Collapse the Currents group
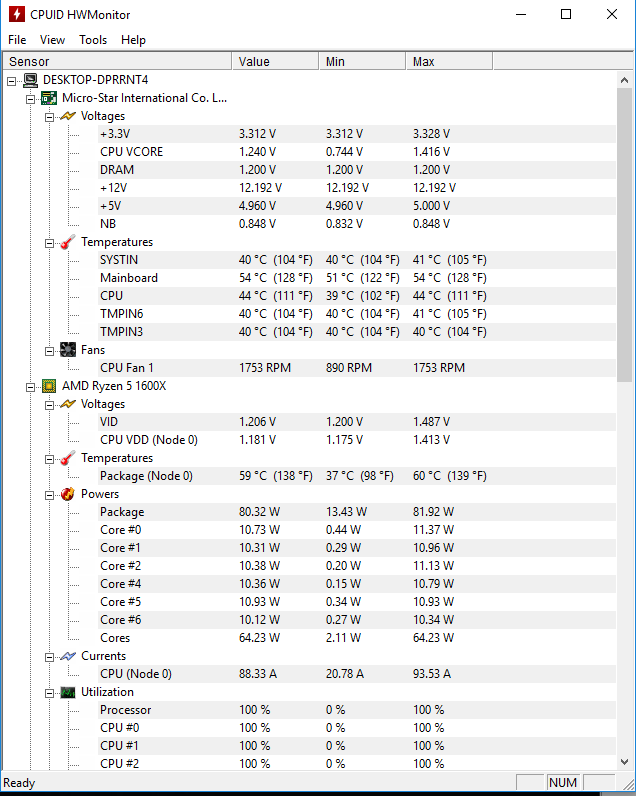This screenshot has width=636, height=796. (x=49, y=657)
